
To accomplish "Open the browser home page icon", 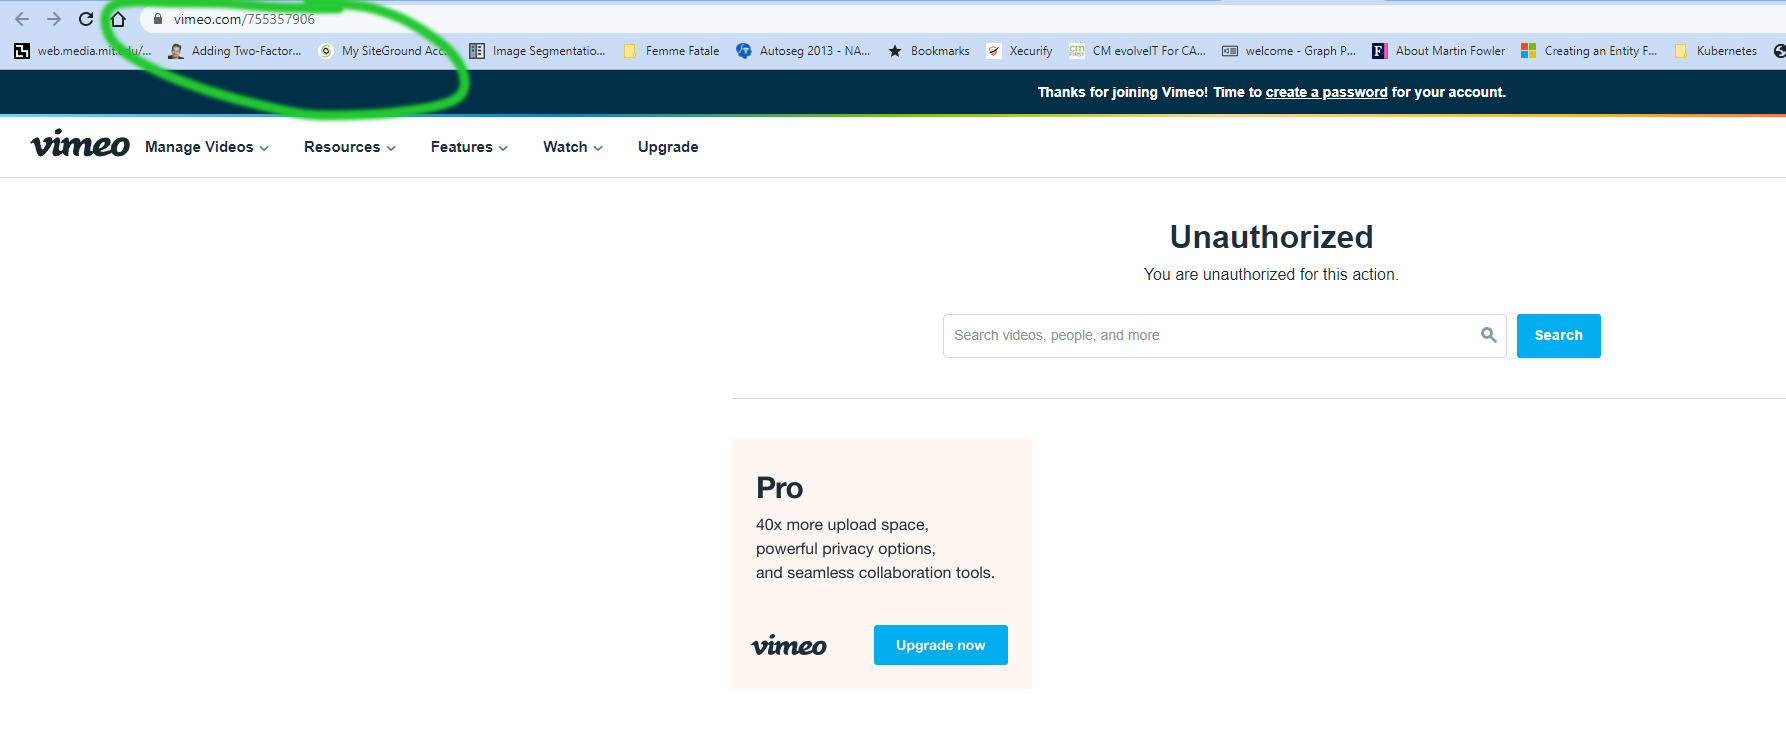I will 118,19.
